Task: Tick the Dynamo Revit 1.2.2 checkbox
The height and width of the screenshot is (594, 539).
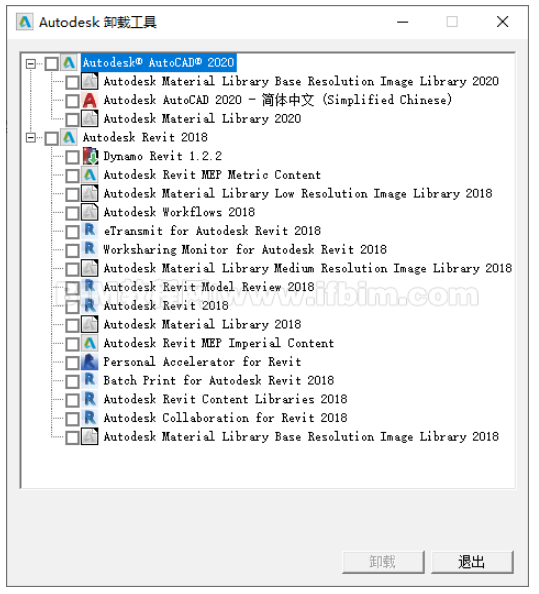Action: pos(72,157)
